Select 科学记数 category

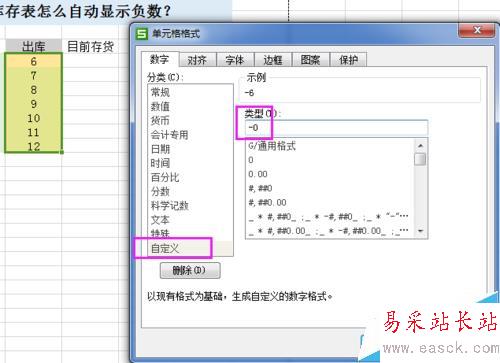(x=190, y=206)
